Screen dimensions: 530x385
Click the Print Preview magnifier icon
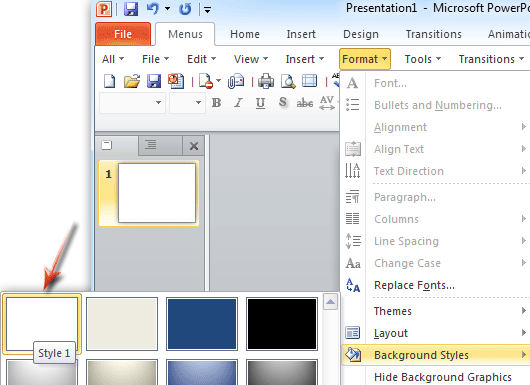pyautogui.click(x=288, y=81)
